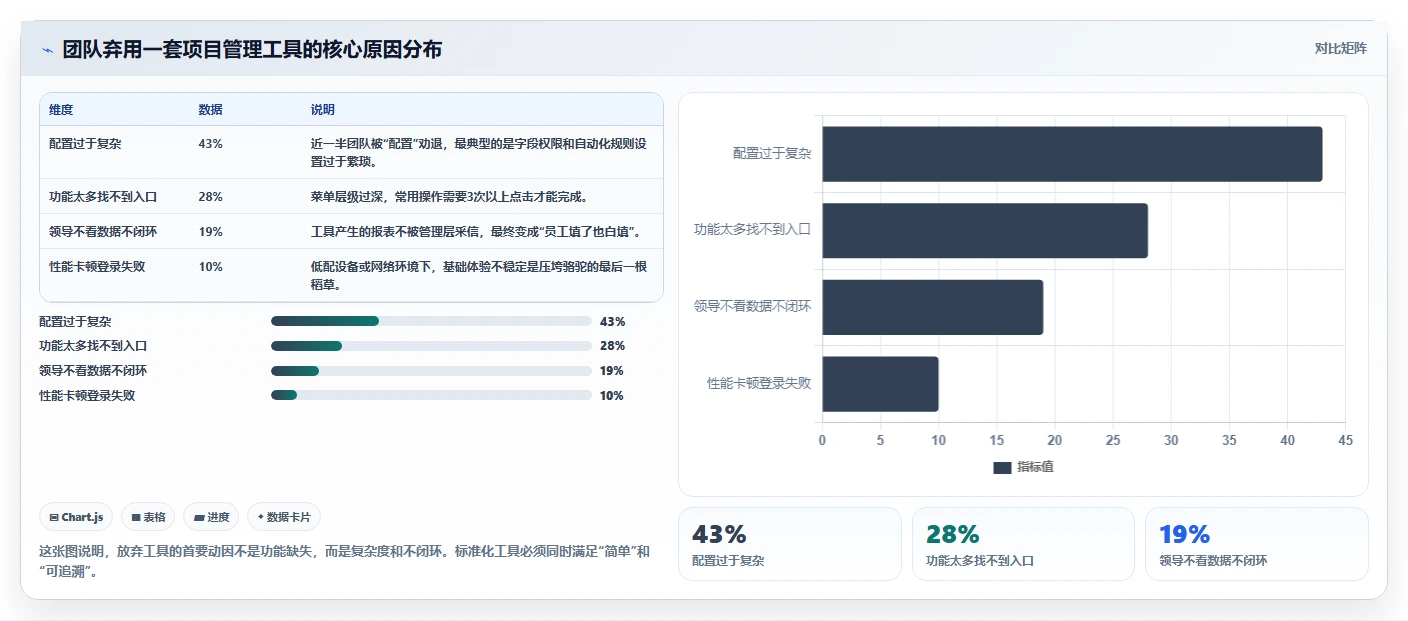Click the 说明 column header
Image resolution: width=1408 pixels, height=621 pixels.
coord(323,109)
